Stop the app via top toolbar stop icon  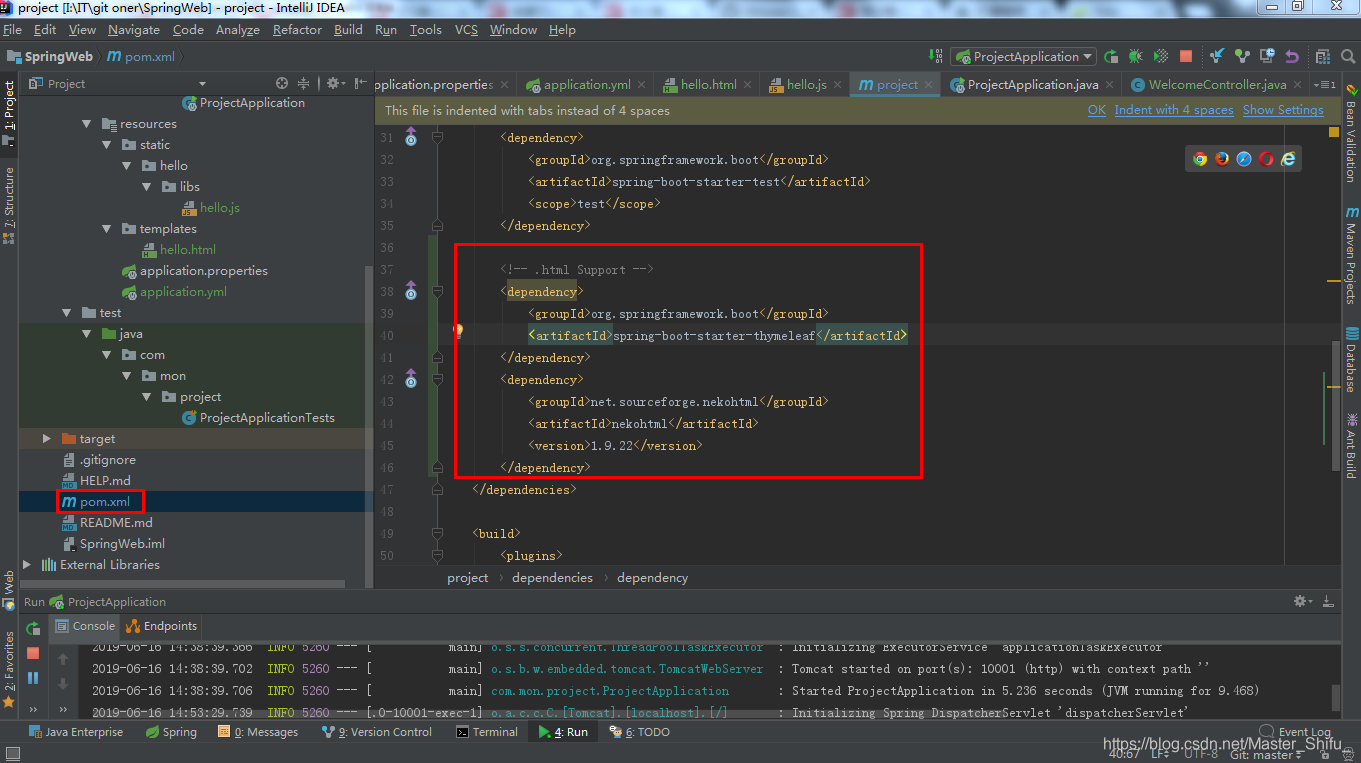click(1186, 57)
